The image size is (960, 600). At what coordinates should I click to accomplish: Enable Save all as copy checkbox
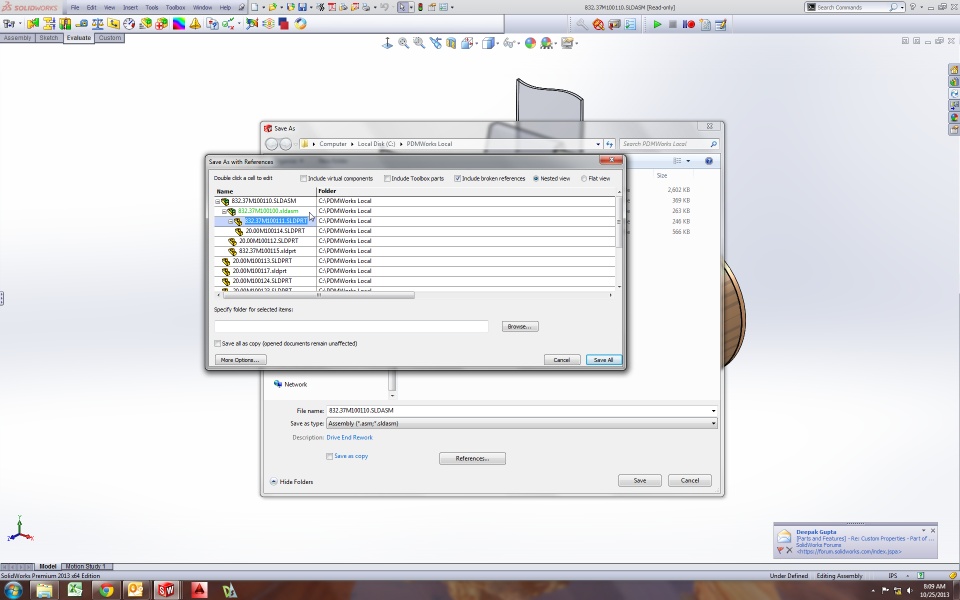(x=217, y=343)
